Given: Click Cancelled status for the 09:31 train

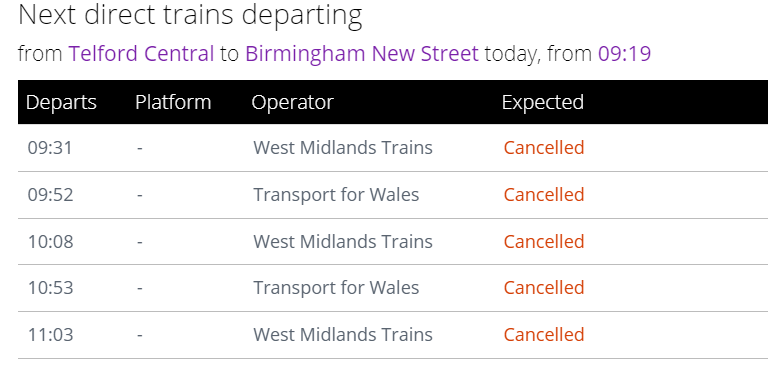Looking at the screenshot, I should [544, 148].
